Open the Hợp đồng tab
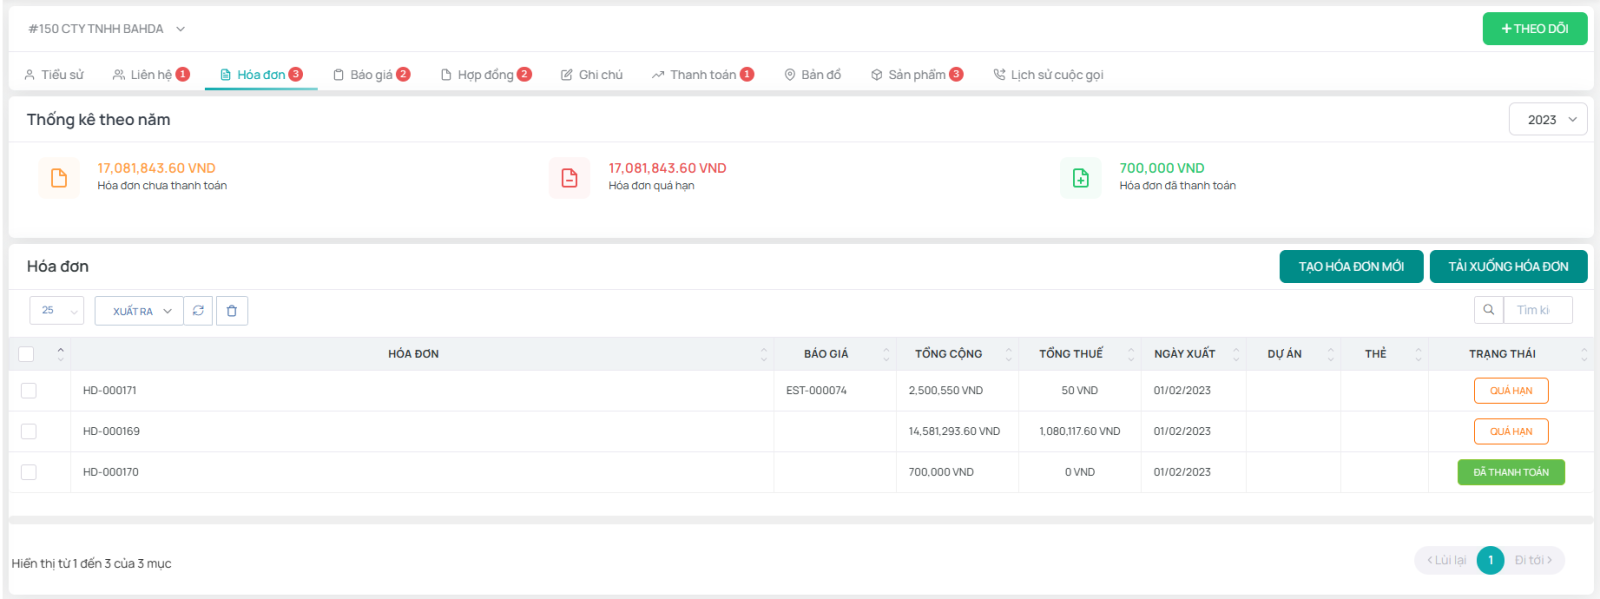 point(485,75)
